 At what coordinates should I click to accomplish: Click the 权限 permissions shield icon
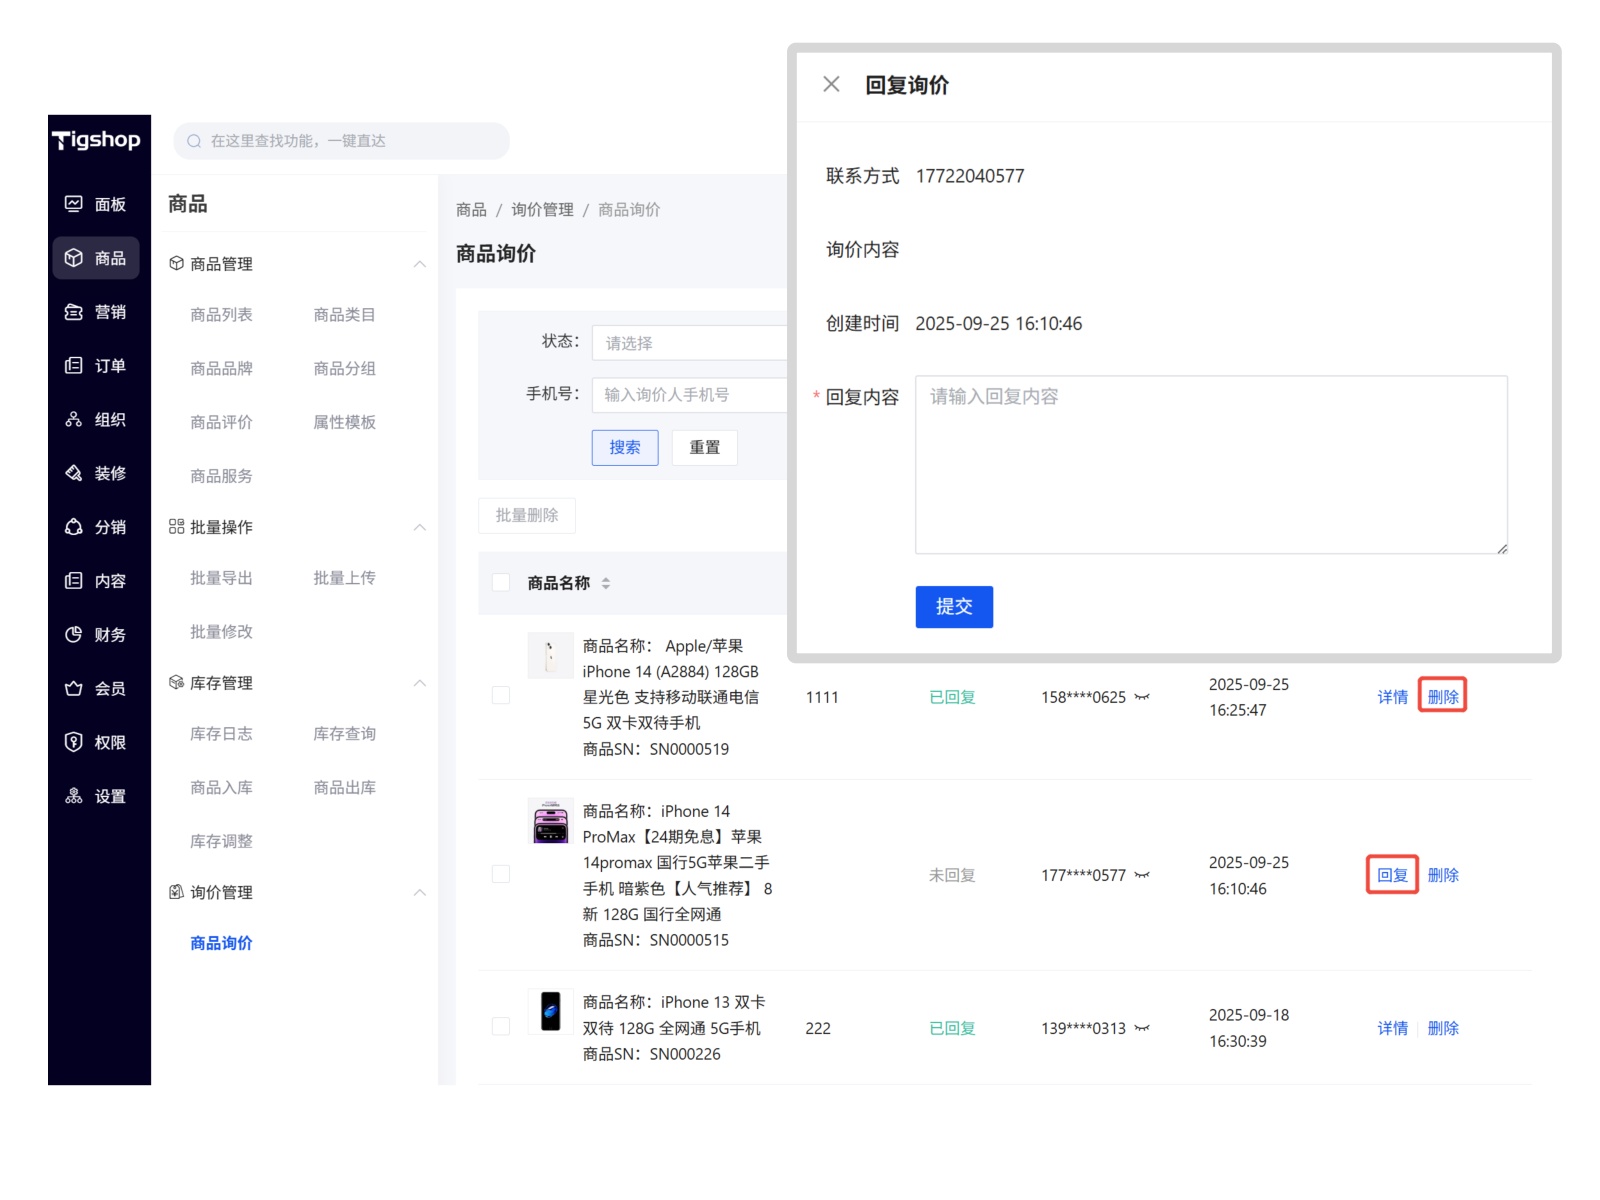[x=74, y=742]
